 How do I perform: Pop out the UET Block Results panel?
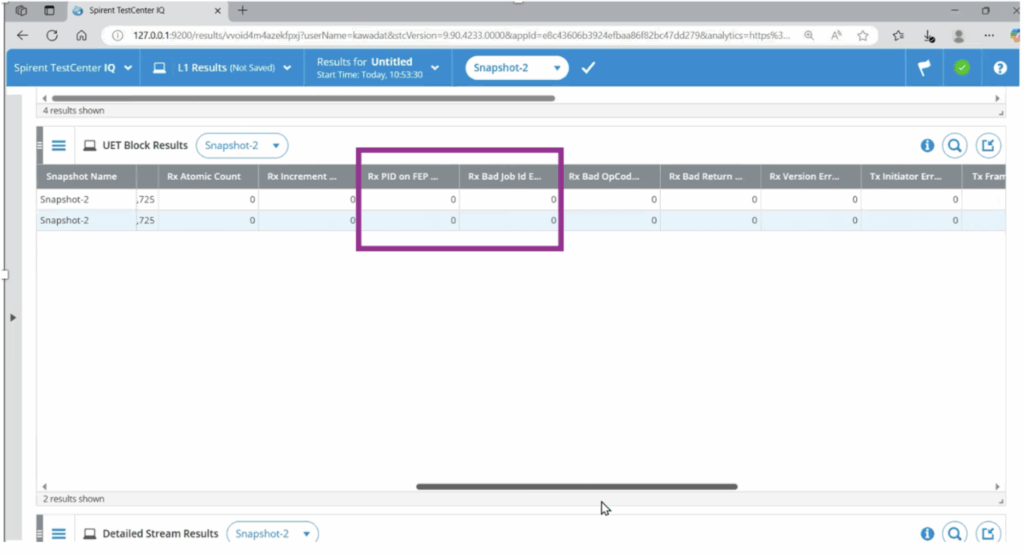987,146
